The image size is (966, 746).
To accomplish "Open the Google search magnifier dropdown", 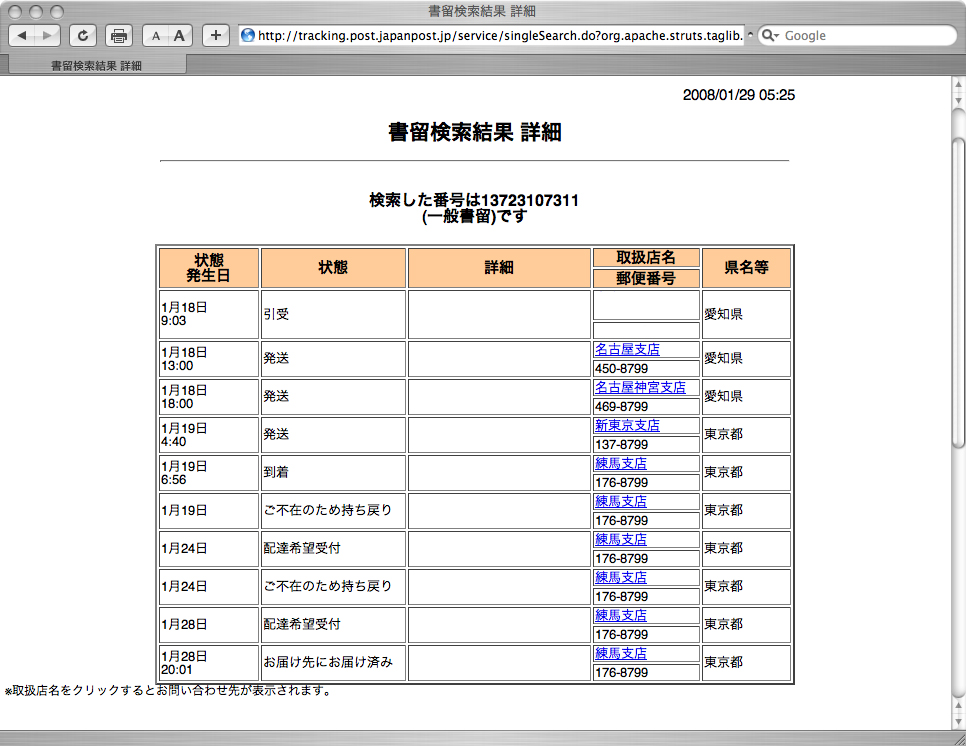I will [x=770, y=36].
